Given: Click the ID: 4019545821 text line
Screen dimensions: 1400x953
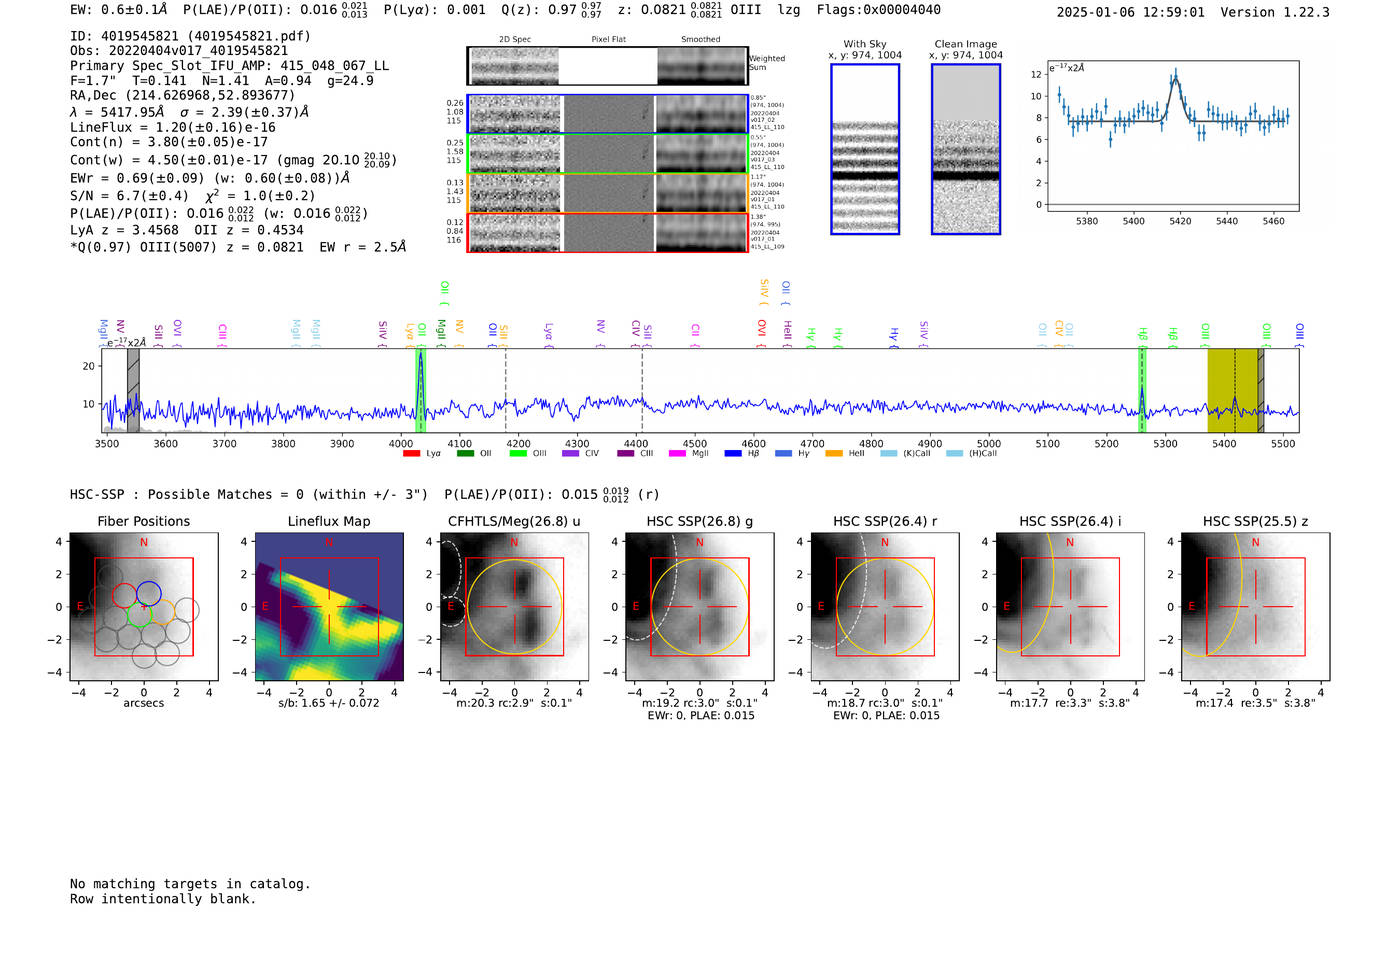Looking at the screenshot, I should [x=190, y=36].
